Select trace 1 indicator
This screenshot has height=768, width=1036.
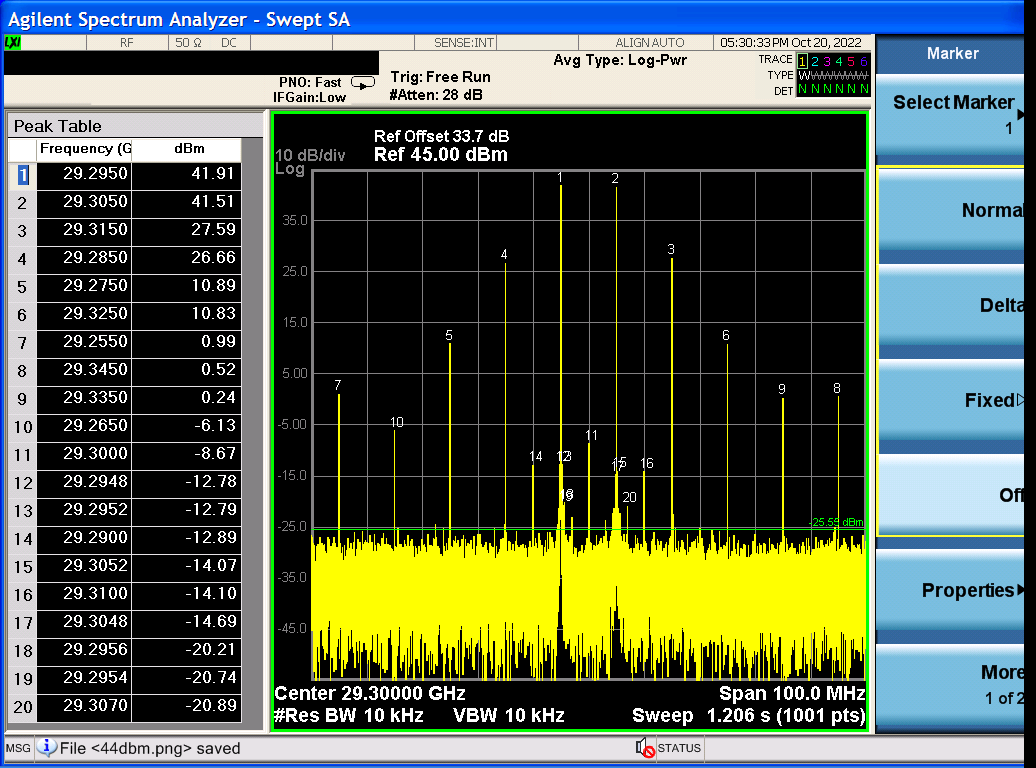pos(802,61)
